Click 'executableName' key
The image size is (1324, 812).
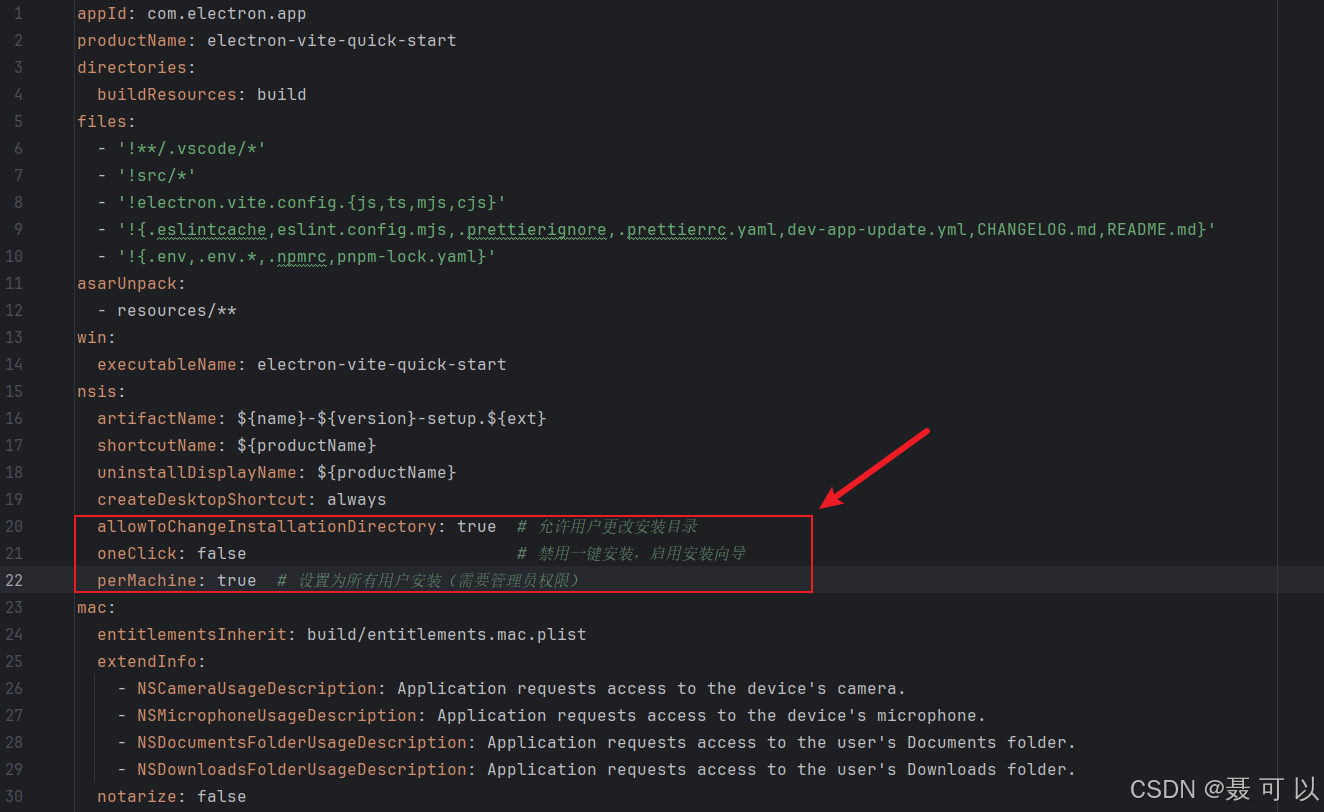tap(167, 365)
